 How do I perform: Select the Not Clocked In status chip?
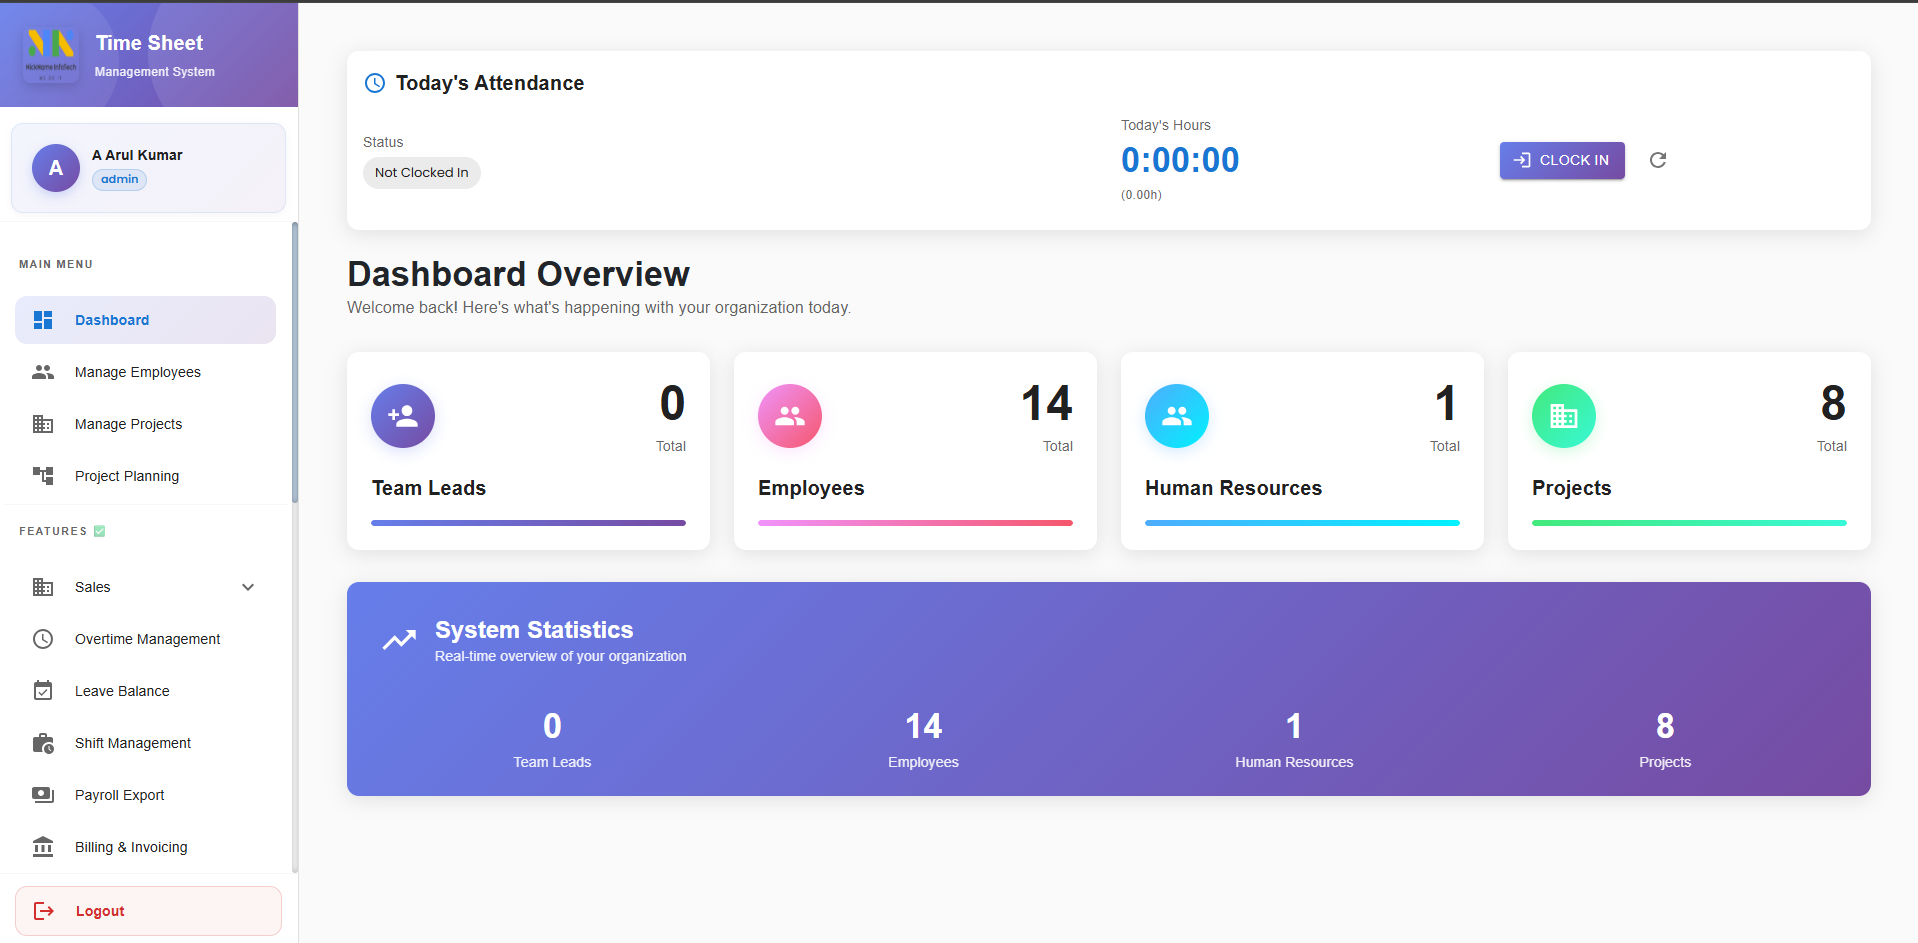pyautogui.click(x=421, y=172)
